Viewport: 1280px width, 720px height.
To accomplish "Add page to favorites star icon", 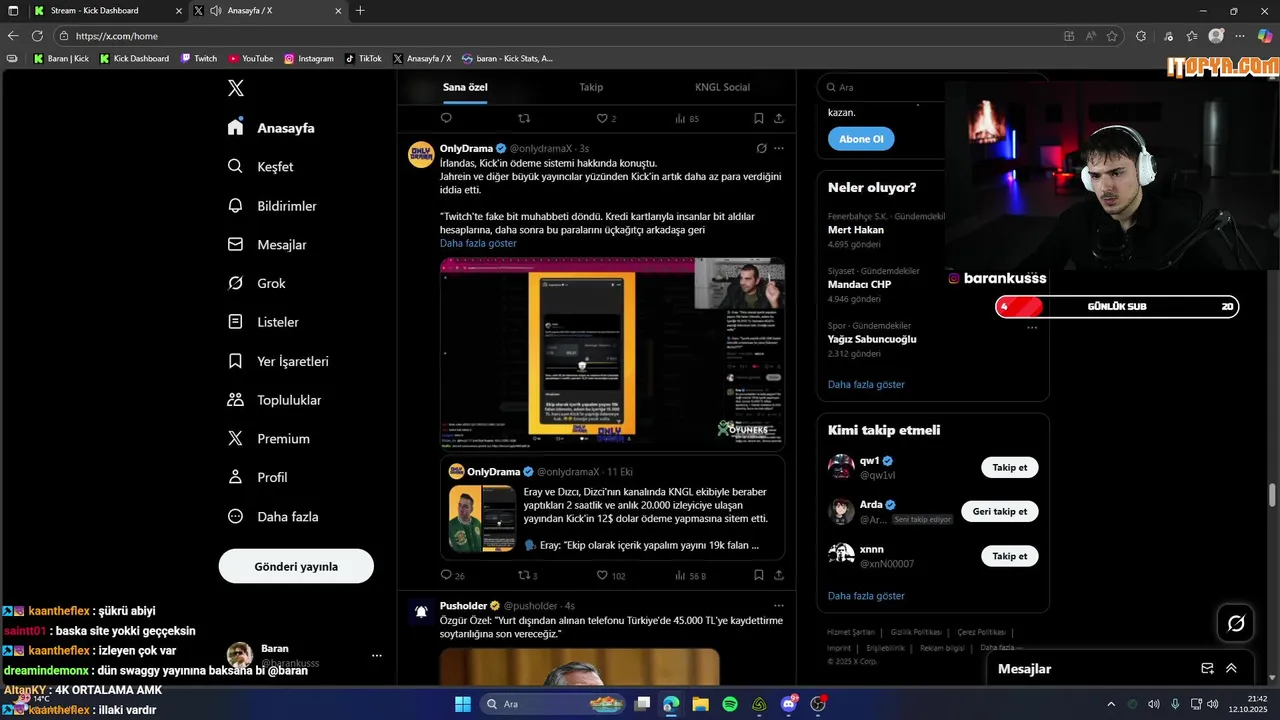I will (x=1112, y=36).
